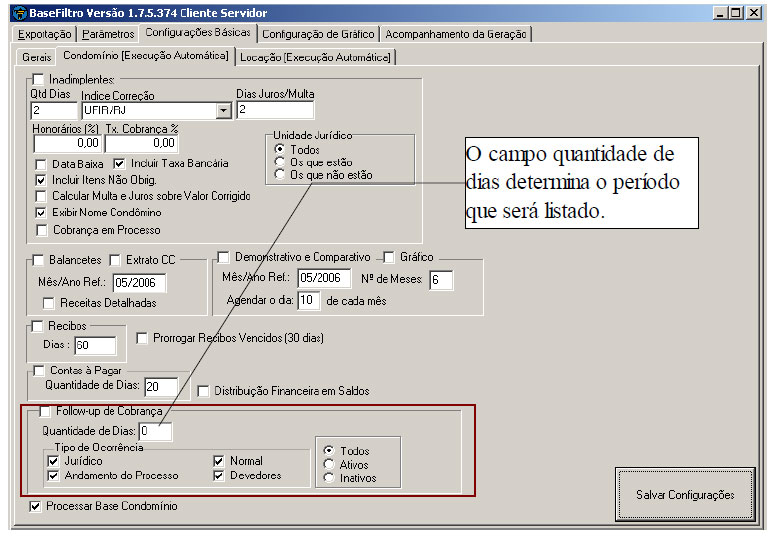Screen dimensions: 770x536
Task: Go to Acompanhamento da Geração tab
Action: pos(456,34)
